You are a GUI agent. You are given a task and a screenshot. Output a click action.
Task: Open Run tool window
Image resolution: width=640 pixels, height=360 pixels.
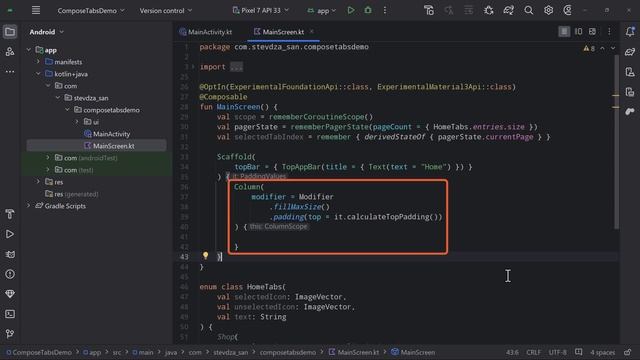(10, 234)
